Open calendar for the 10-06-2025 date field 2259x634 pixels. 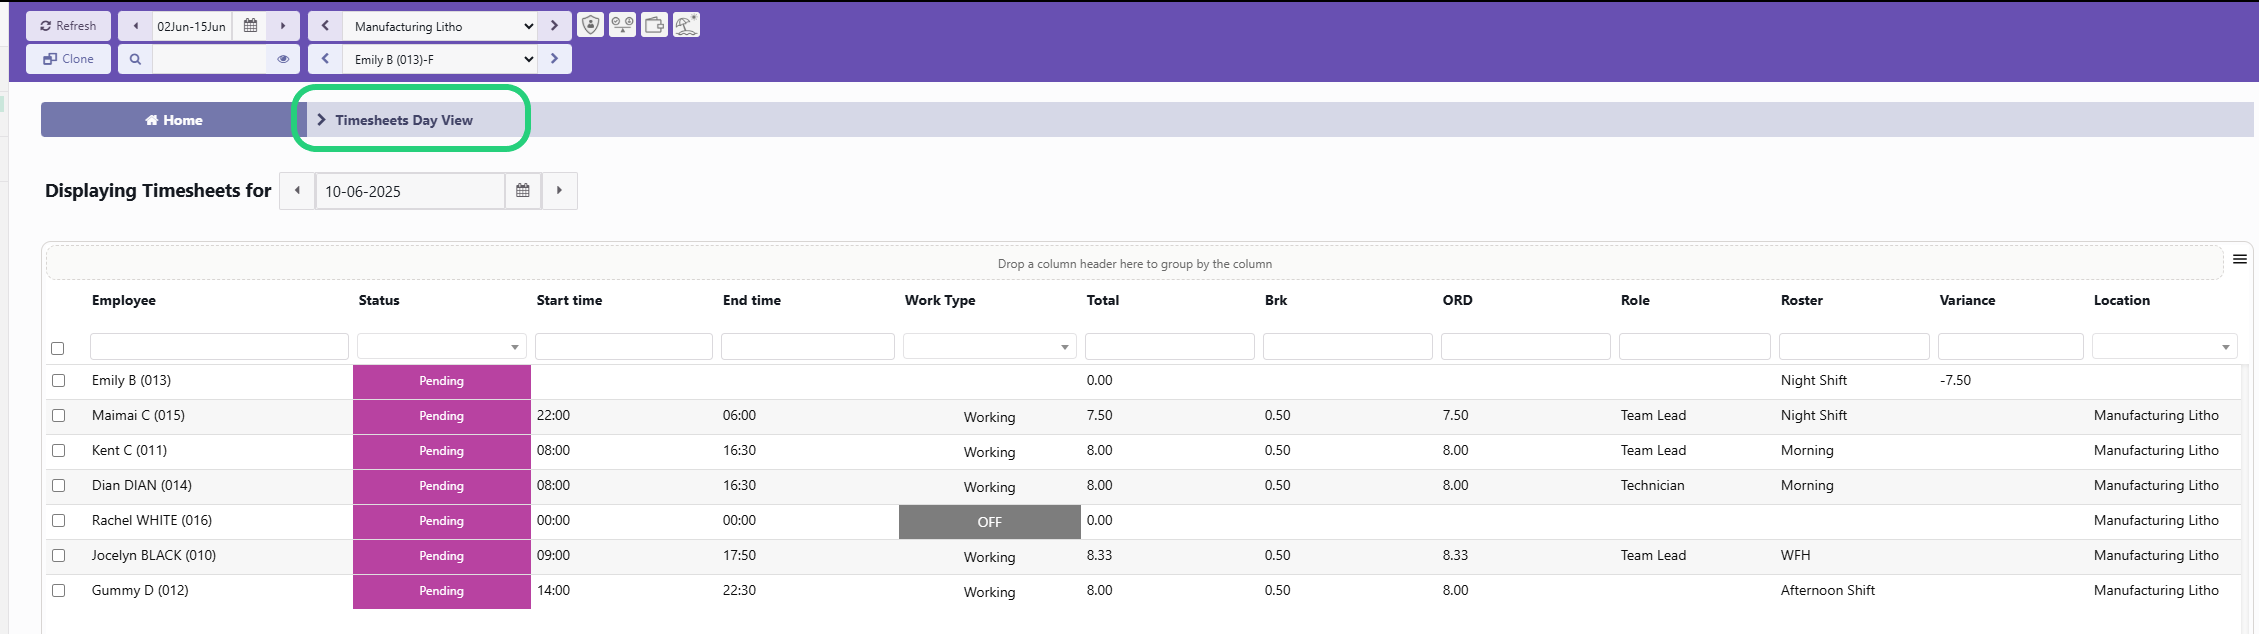pyautogui.click(x=523, y=191)
